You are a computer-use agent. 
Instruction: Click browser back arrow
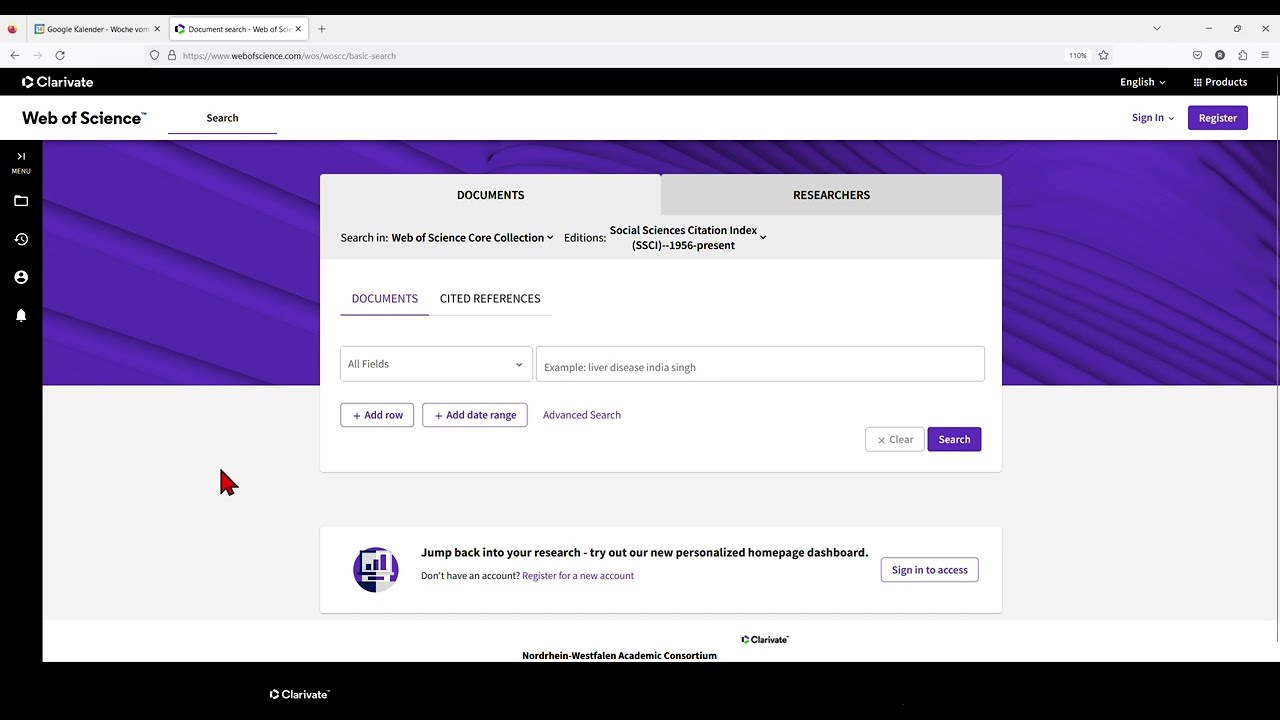click(14, 55)
